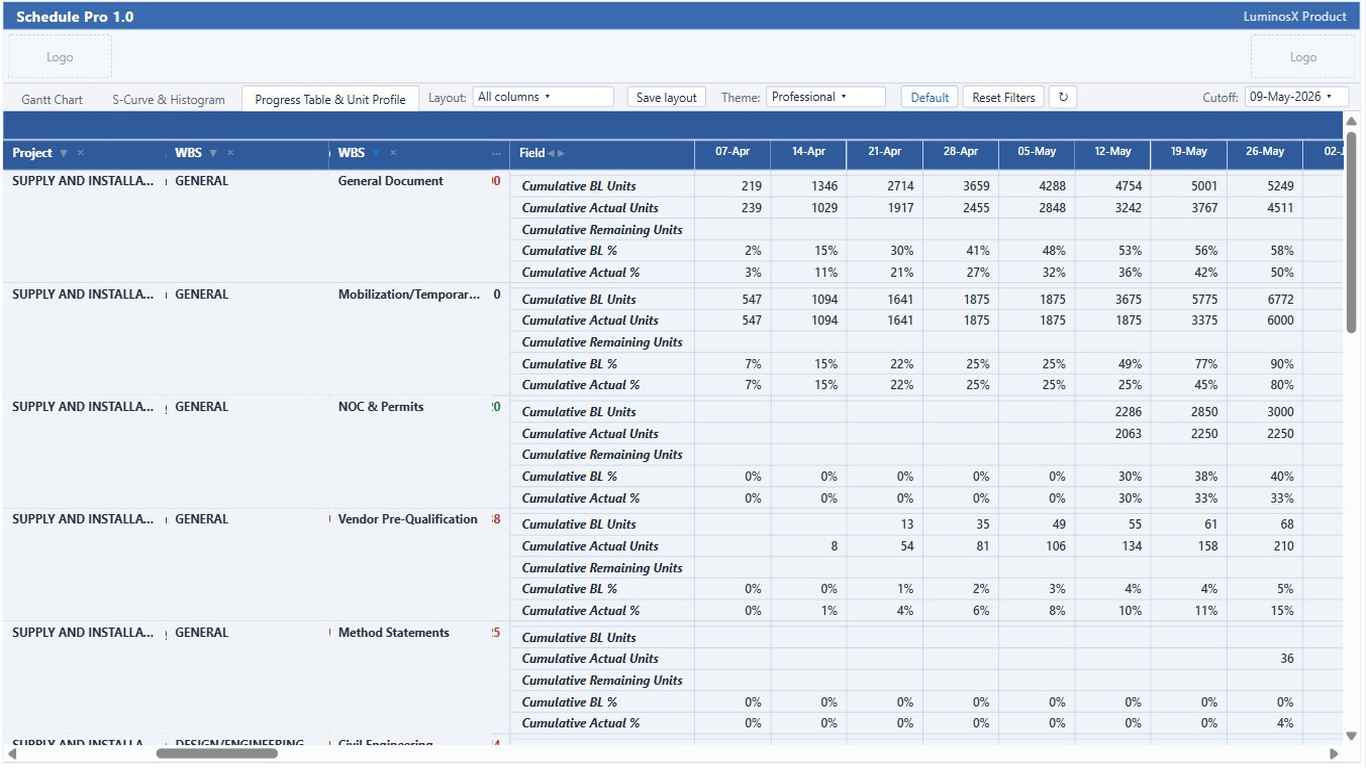Open filter funnel on first WBS column
The image size is (1366, 768).
(x=213, y=153)
